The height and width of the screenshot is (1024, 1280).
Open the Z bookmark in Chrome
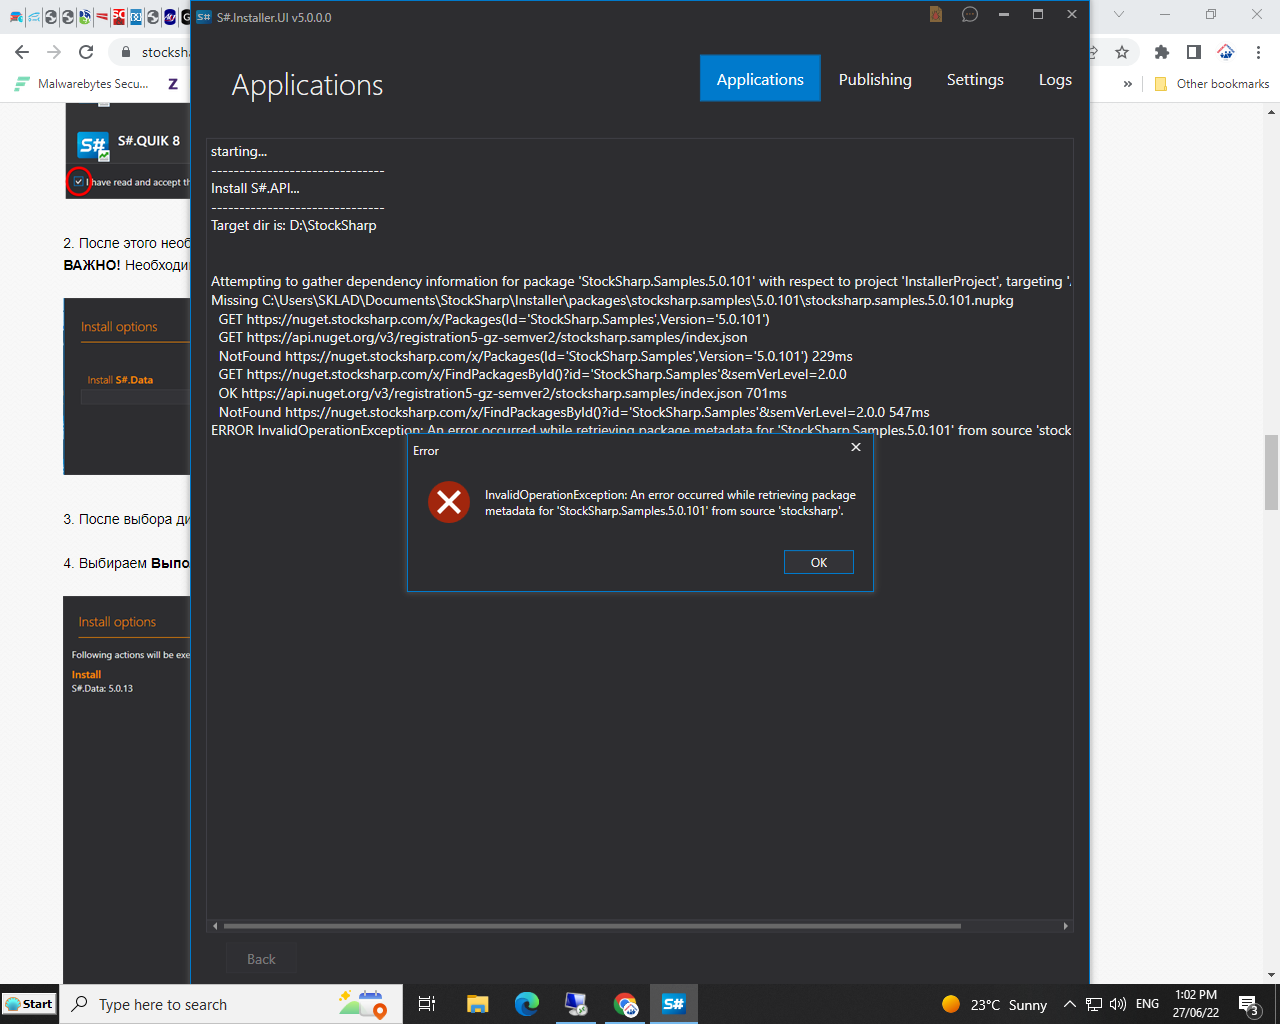pos(172,84)
